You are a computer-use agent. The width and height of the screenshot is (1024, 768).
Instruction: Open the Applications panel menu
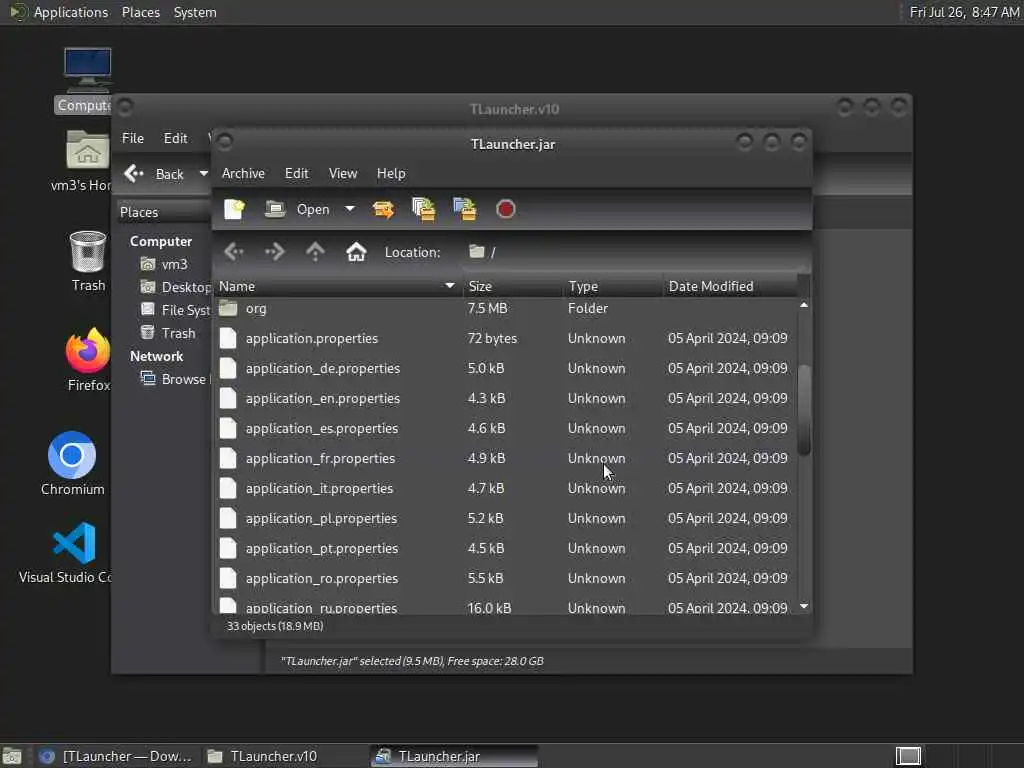click(x=60, y=12)
